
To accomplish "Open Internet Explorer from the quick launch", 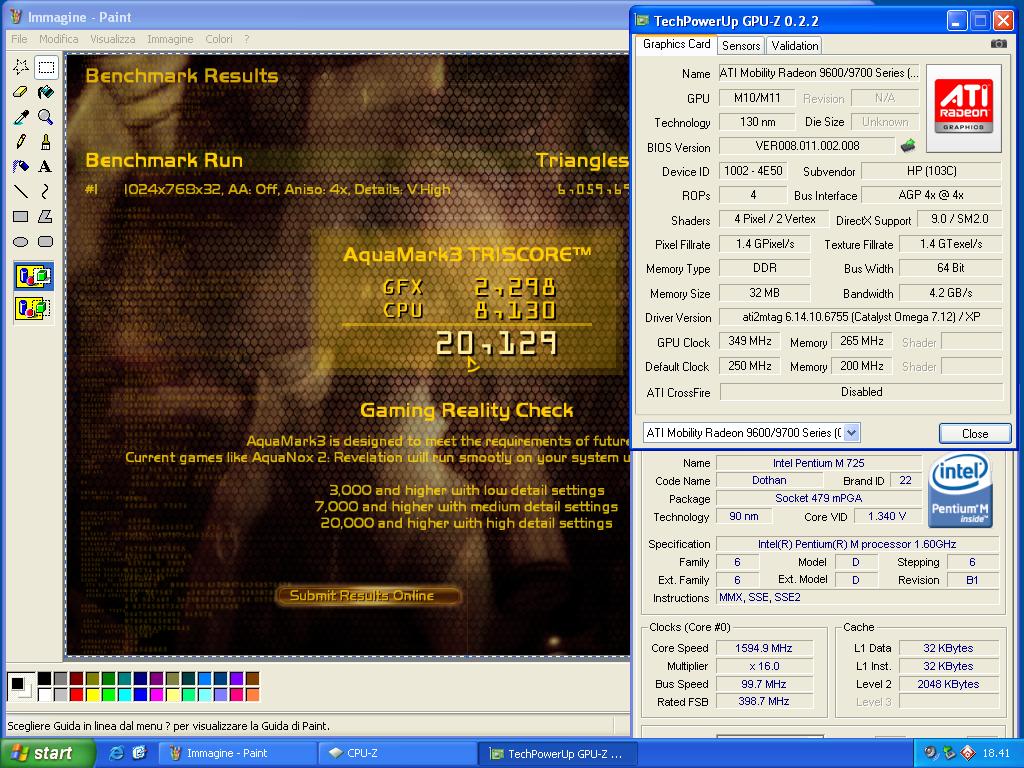I will coord(116,753).
